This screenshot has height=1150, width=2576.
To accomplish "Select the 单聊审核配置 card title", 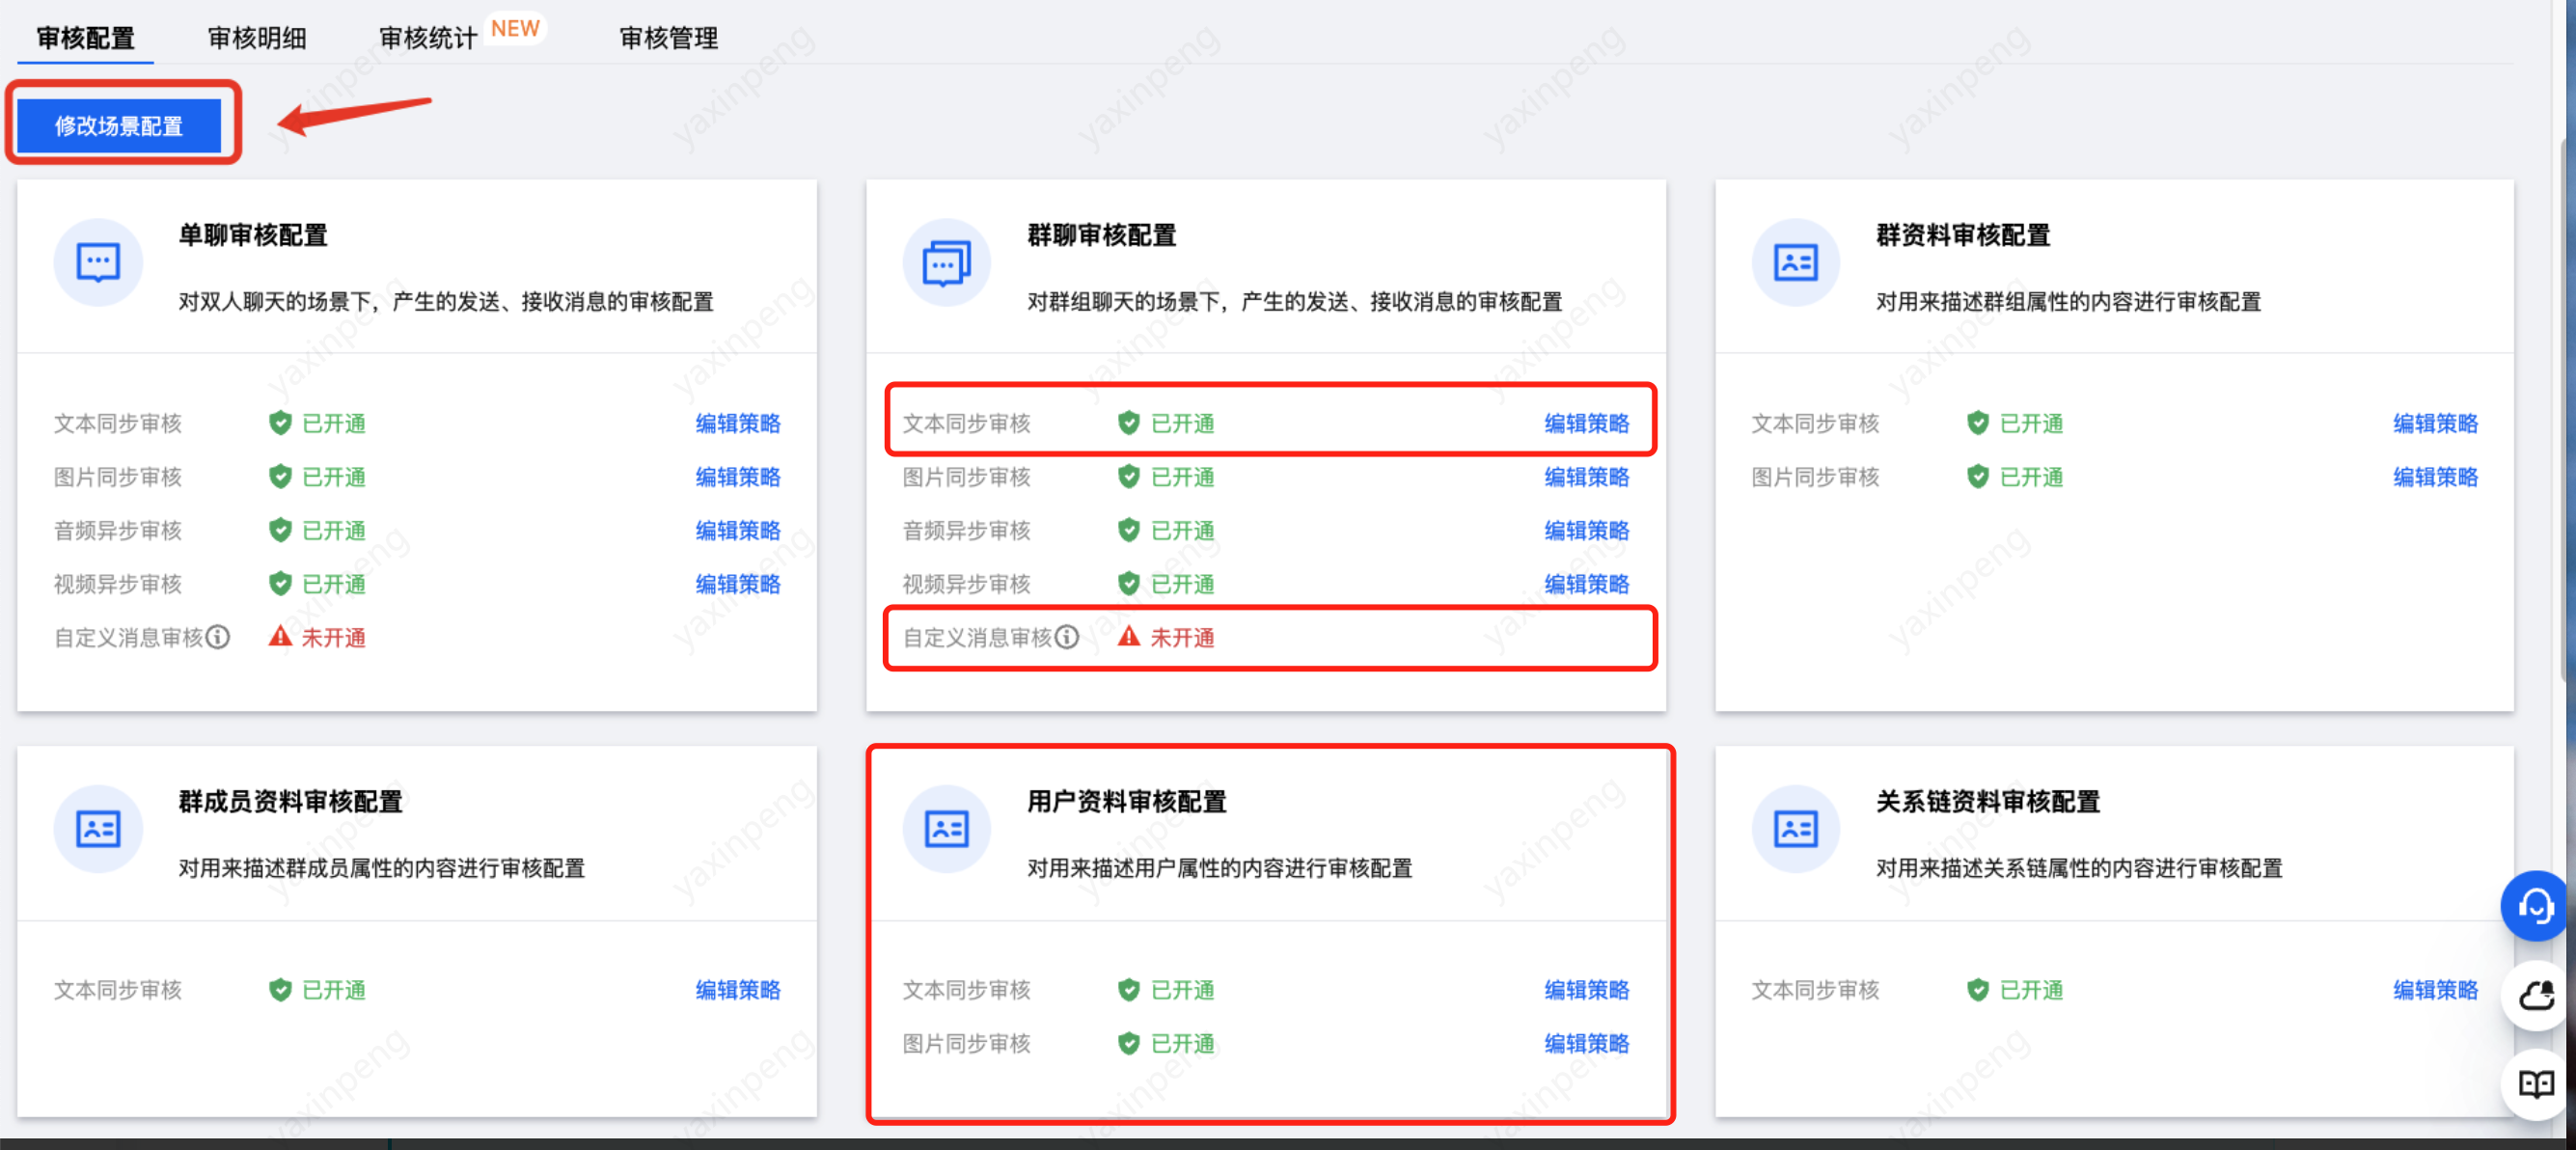I will [253, 235].
